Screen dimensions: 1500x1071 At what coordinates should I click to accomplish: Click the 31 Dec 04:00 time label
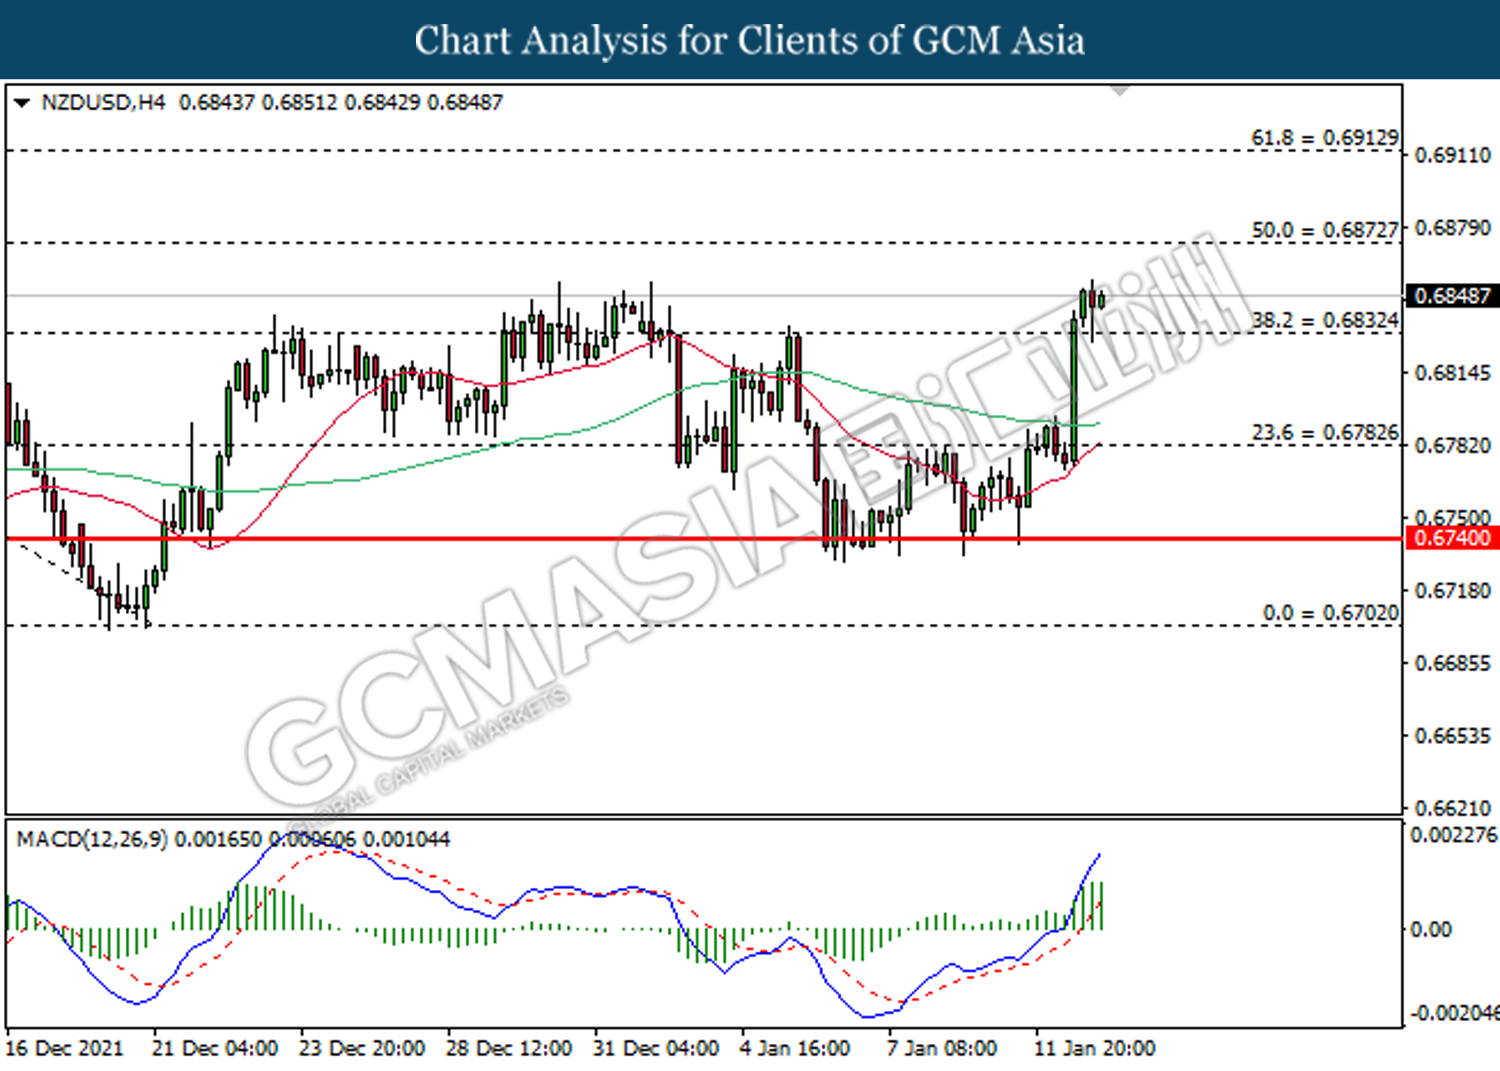click(656, 1048)
